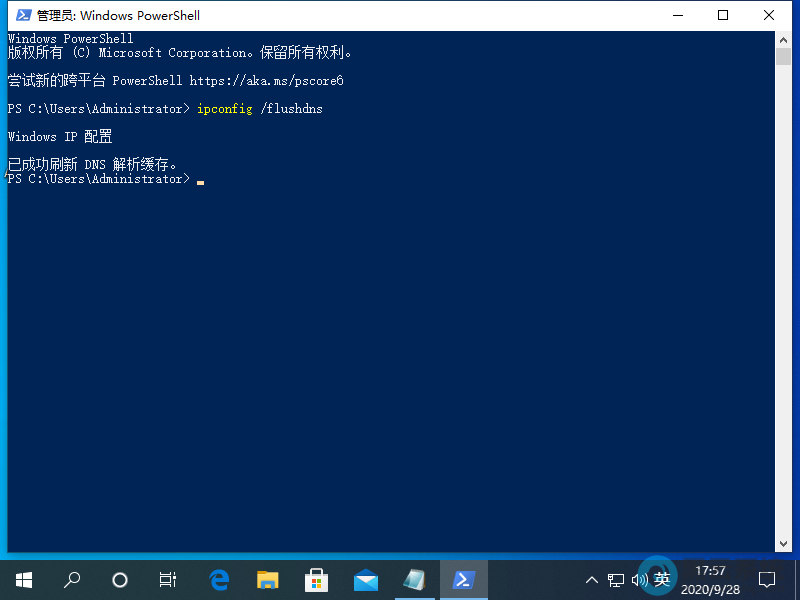Maximize the PowerShell window

723,15
